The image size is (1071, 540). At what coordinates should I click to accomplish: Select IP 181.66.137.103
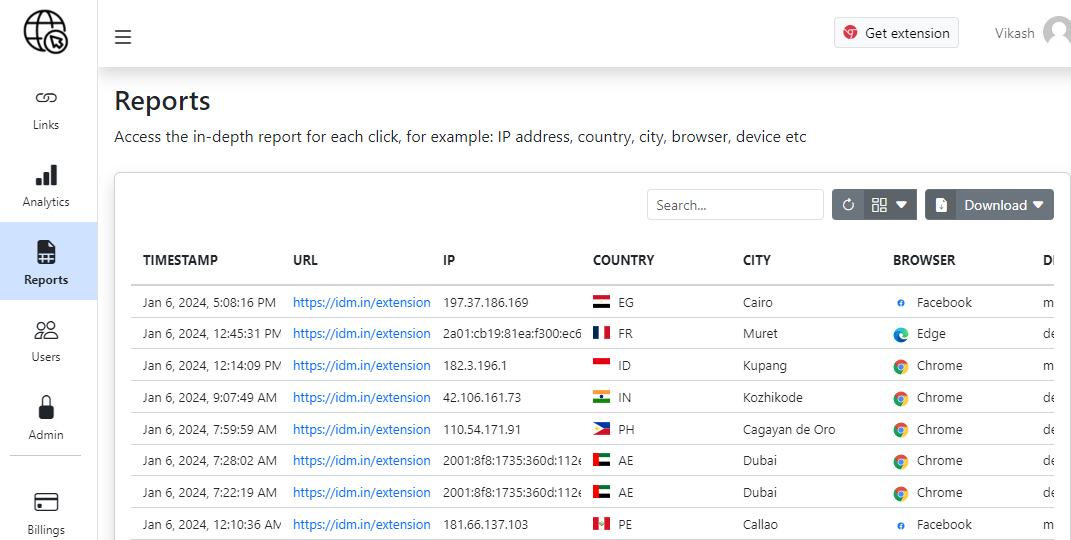[486, 524]
